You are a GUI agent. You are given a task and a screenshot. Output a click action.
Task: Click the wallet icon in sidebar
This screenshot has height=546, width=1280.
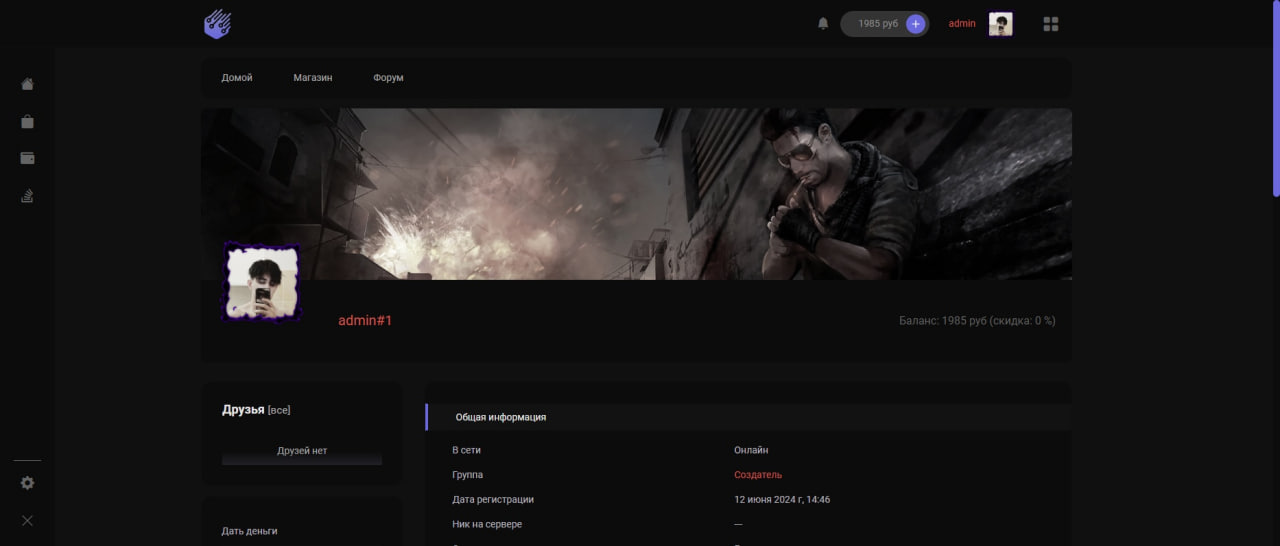click(28, 158)
